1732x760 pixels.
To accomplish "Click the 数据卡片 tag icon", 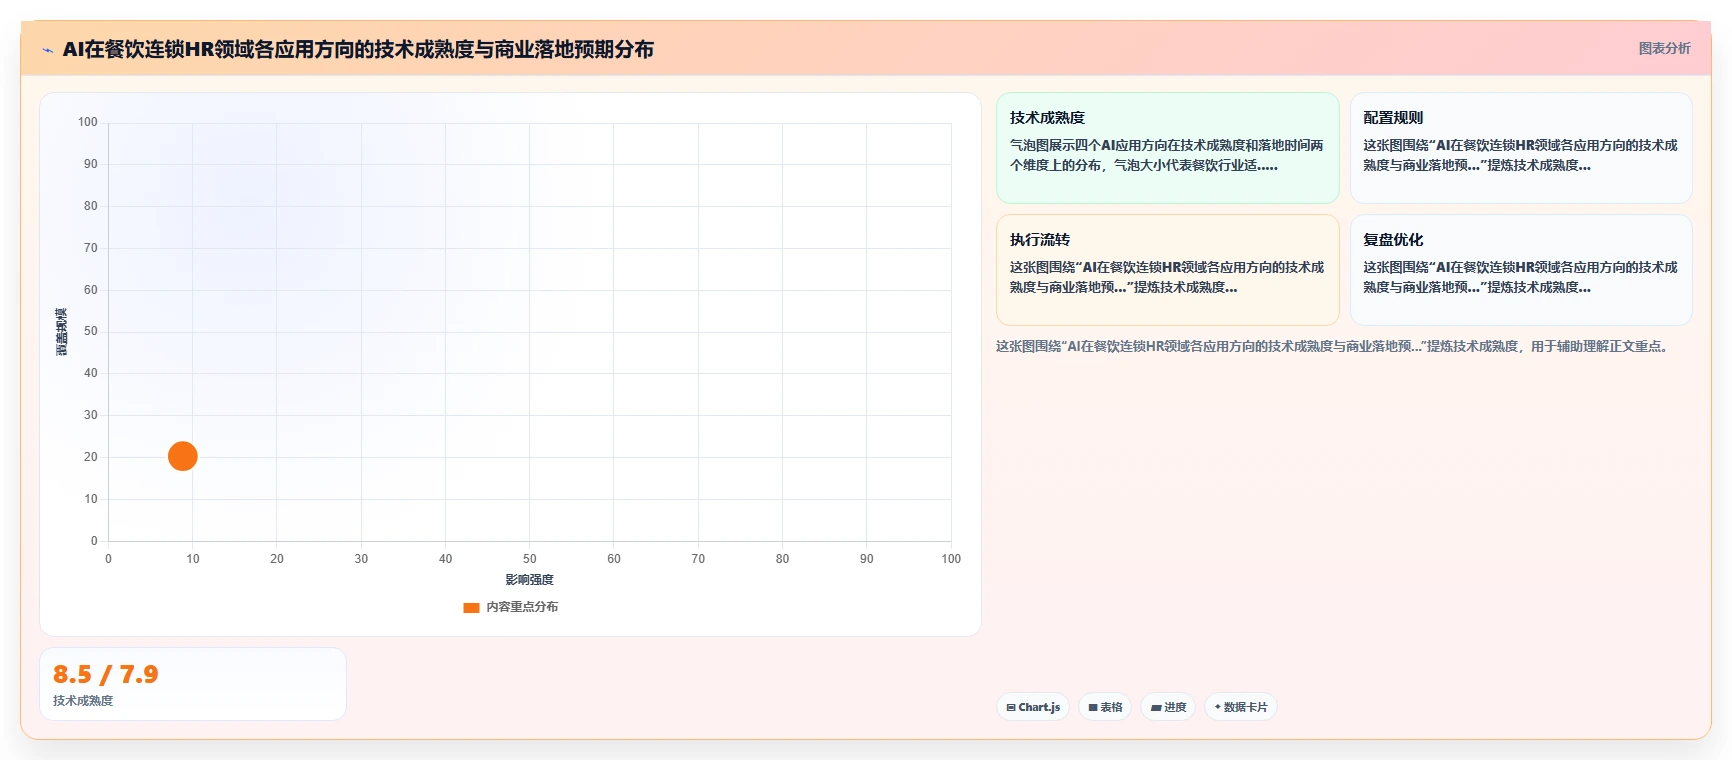I will (1217, 707).
